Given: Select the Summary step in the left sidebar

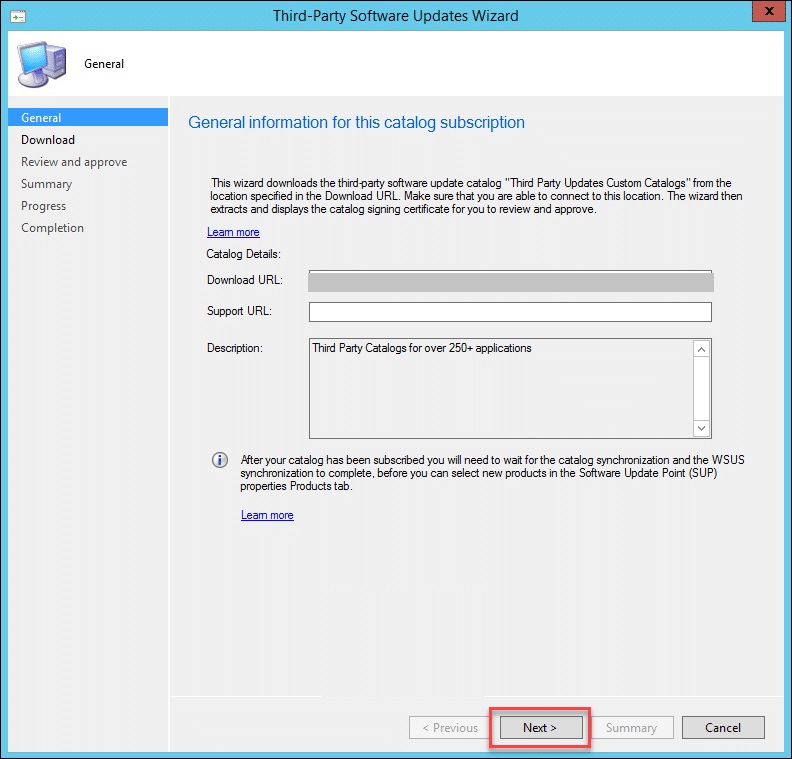Looking at the screenshot, I should click(47, 184).
